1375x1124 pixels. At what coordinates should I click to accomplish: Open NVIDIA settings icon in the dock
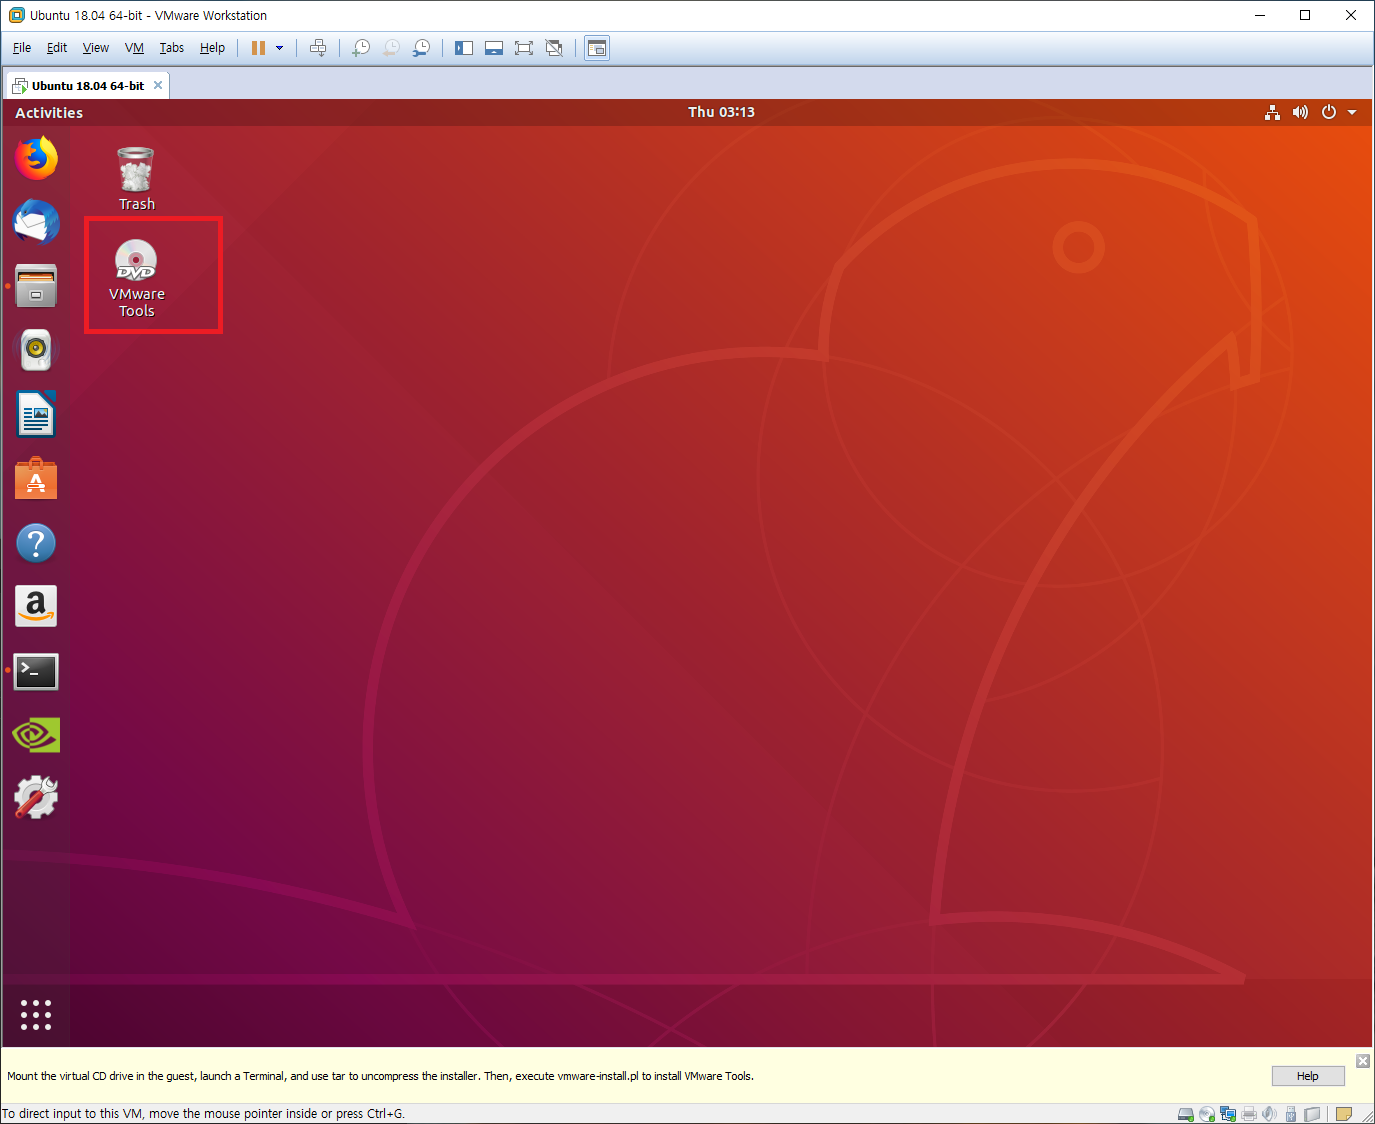36,735
